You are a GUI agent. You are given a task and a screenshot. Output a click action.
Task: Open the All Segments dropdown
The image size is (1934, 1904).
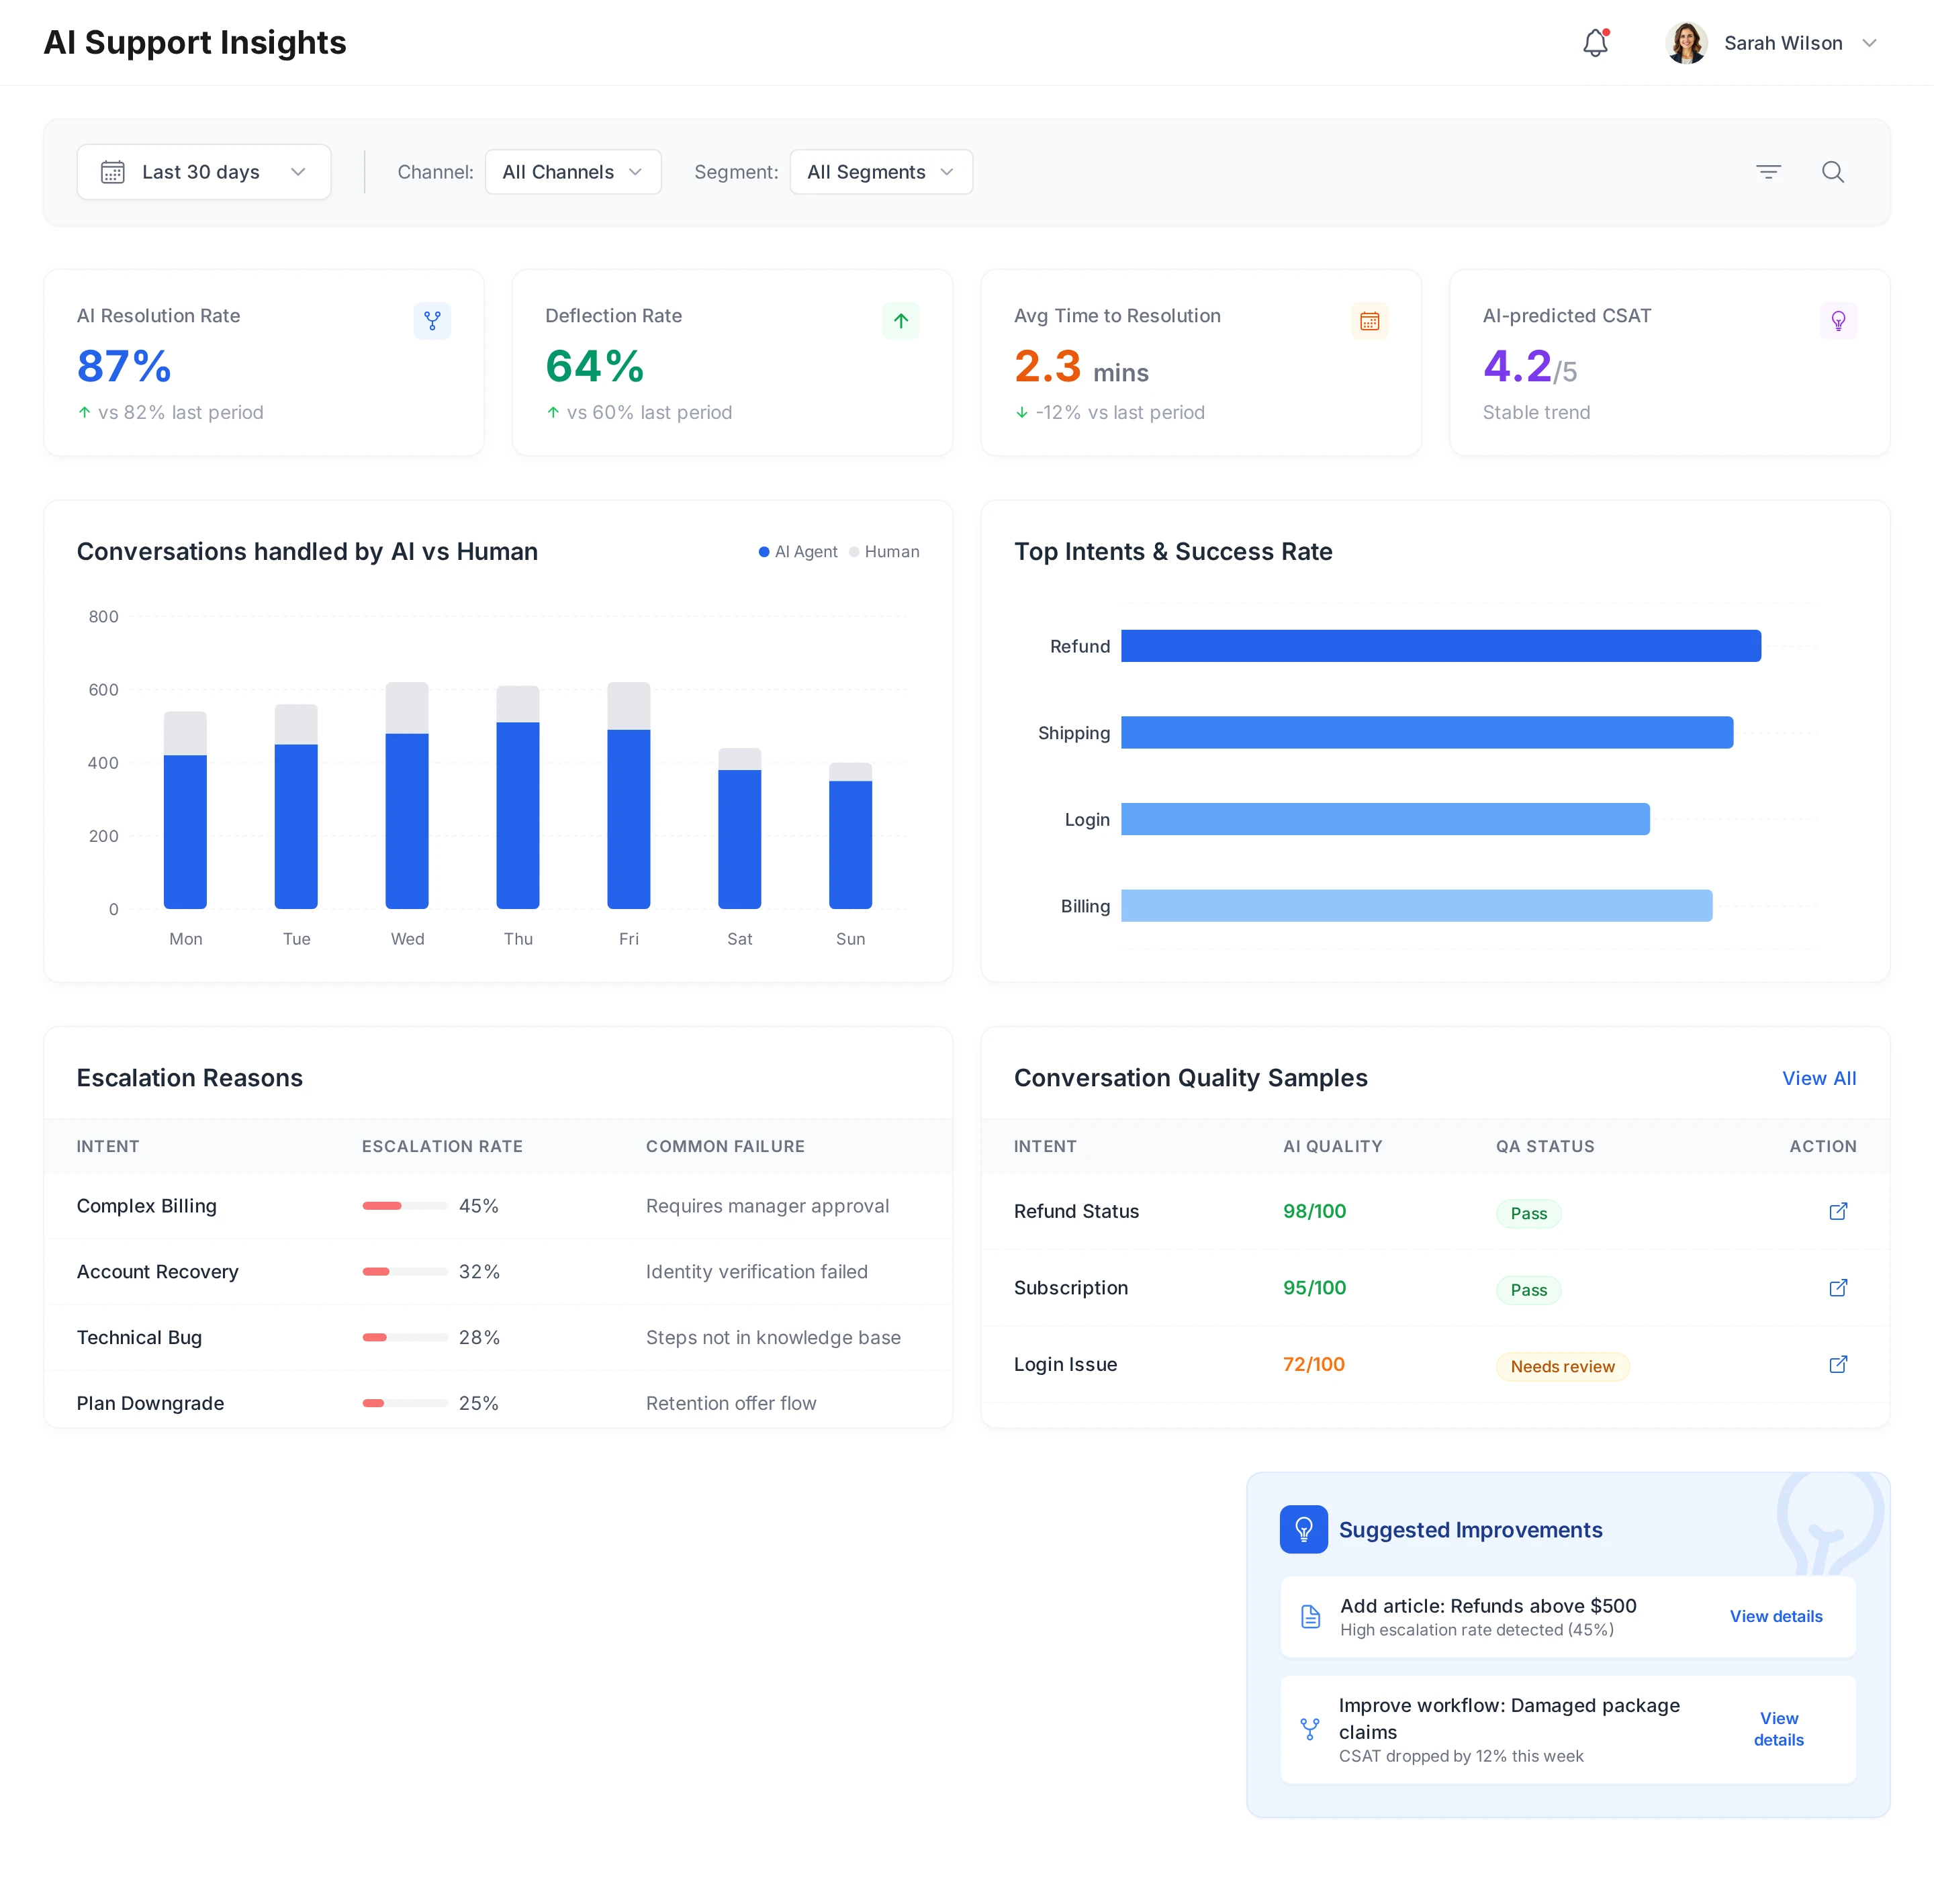tap(880, 171)
